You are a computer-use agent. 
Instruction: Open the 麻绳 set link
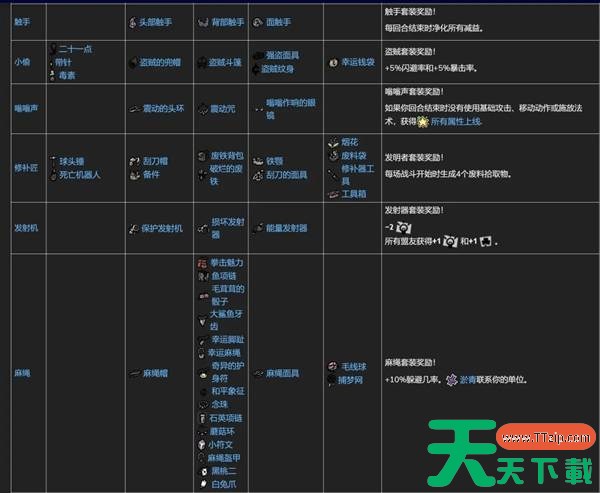pyautogui.click(x=22, y=373)
